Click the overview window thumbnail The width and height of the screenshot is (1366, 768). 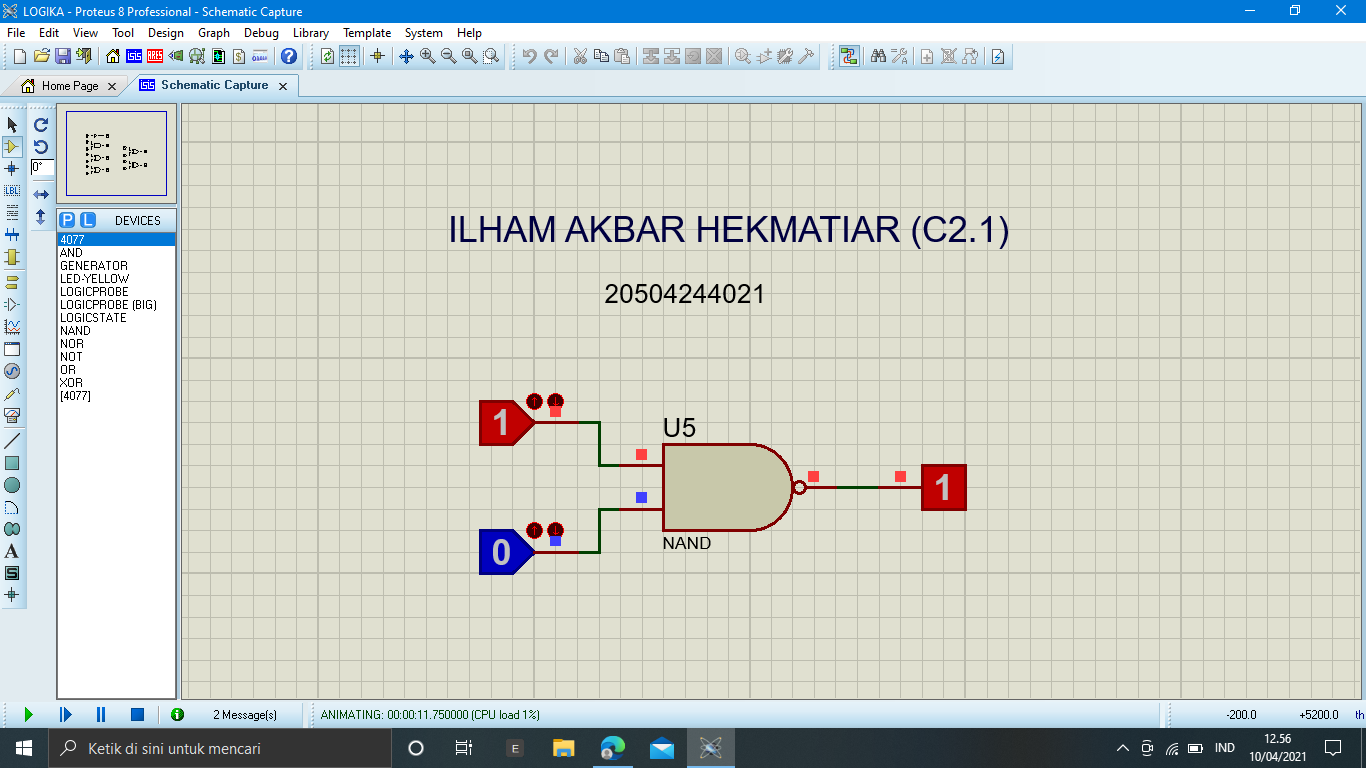(117, 153)
